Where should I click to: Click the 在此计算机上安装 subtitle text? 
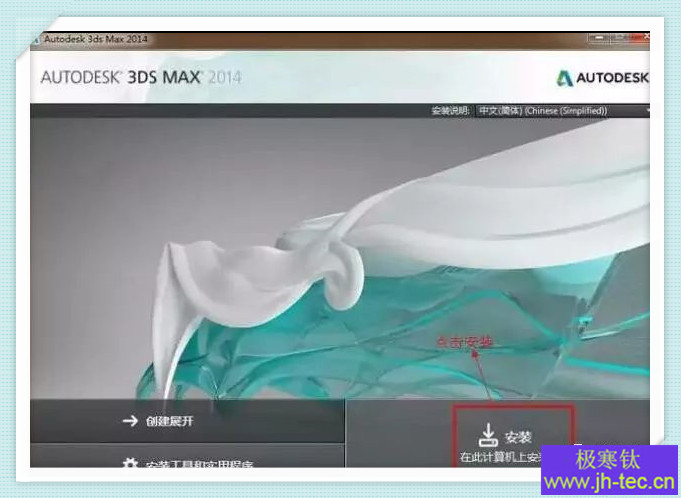(x=501, y=458)
